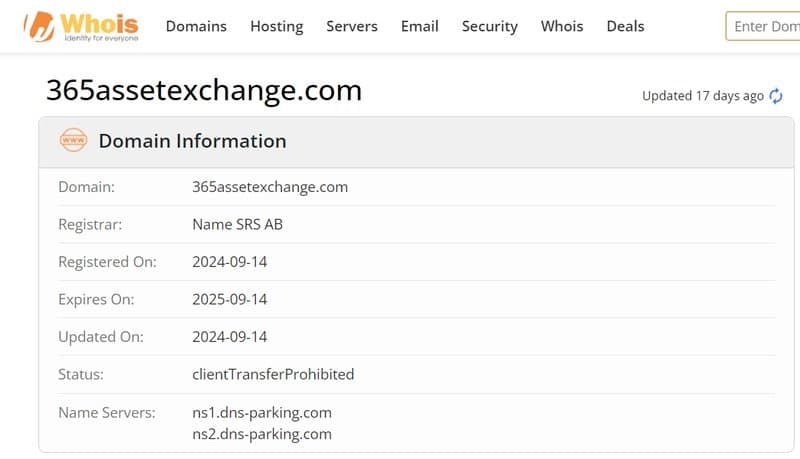The image size is (800, 459).
Task: Open the Email menu
Action: [419, 26]
